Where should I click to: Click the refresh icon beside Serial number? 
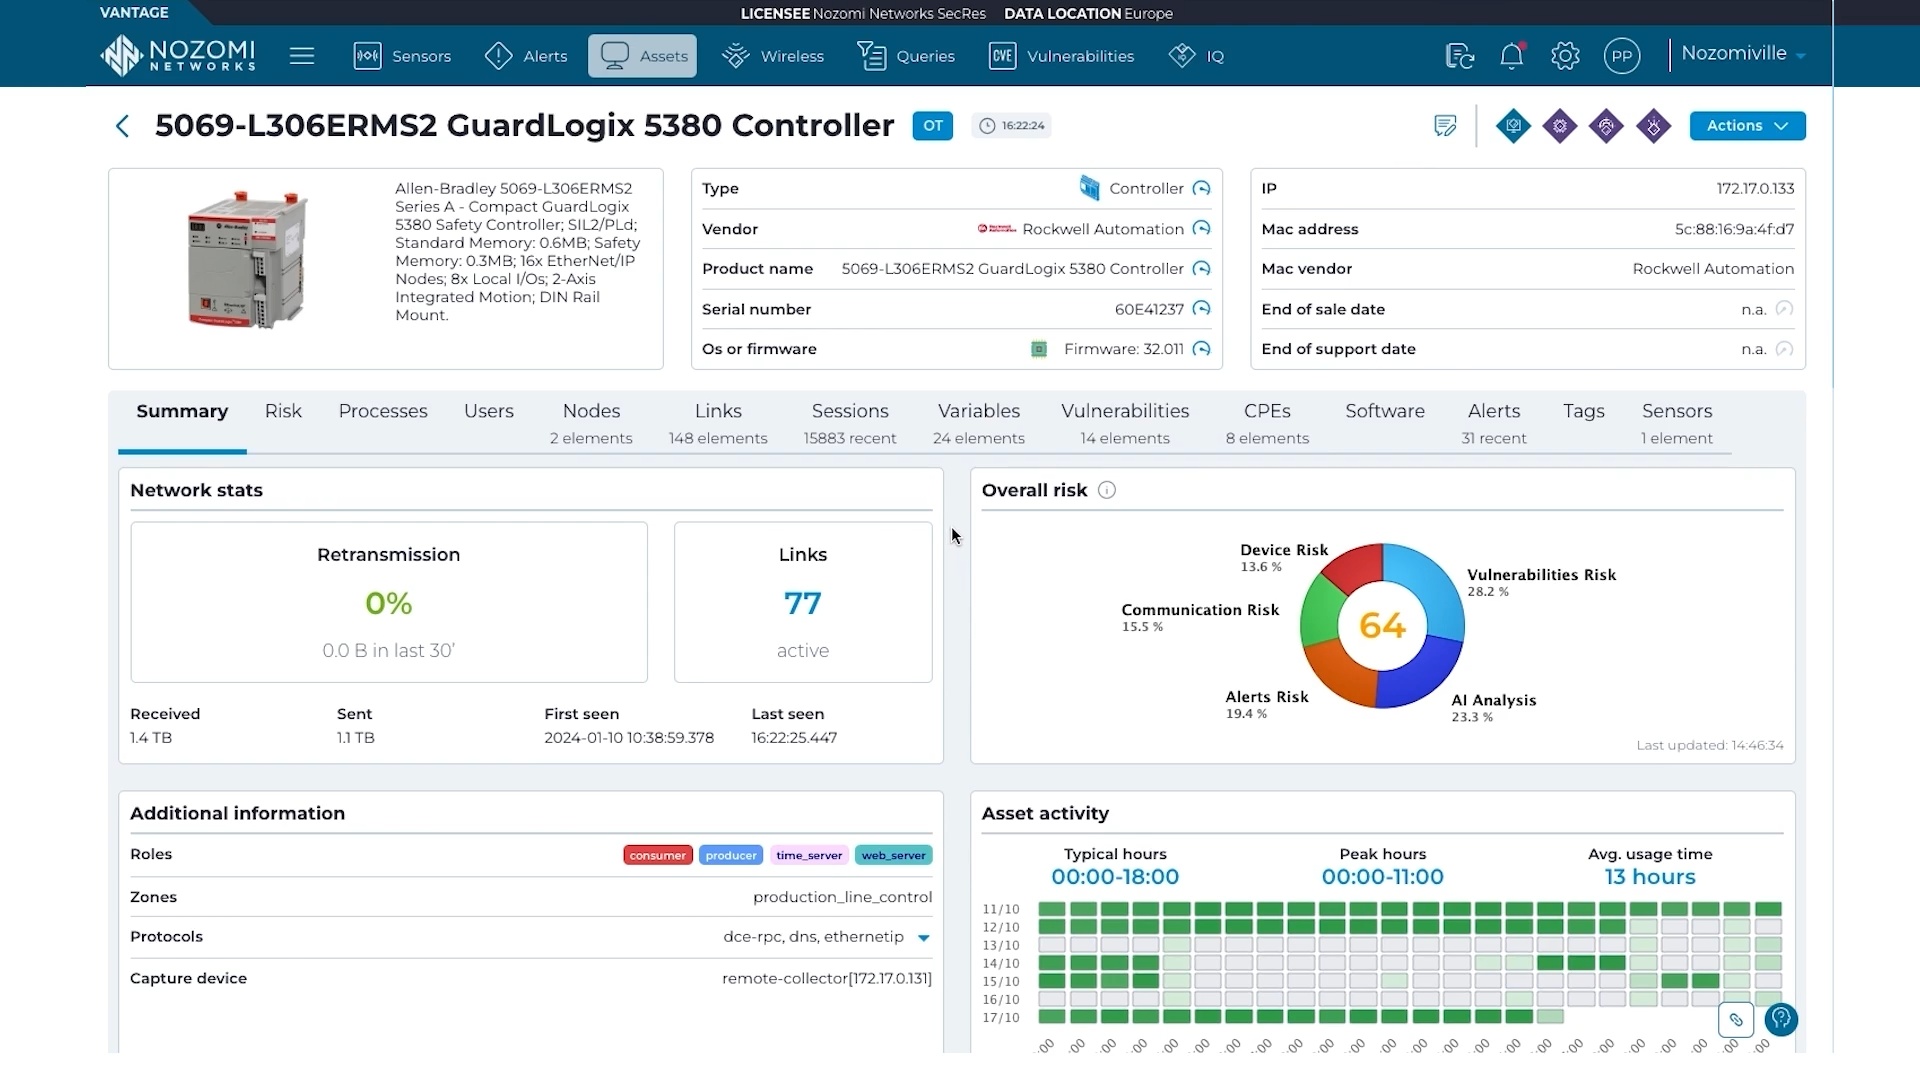click(1202, 309)
